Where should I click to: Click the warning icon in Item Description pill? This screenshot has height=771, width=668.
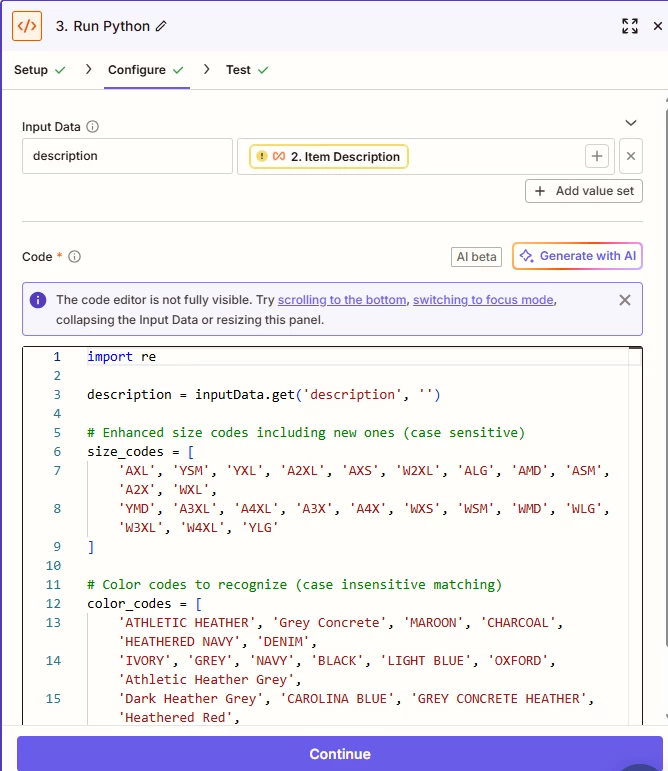[262, 156]
